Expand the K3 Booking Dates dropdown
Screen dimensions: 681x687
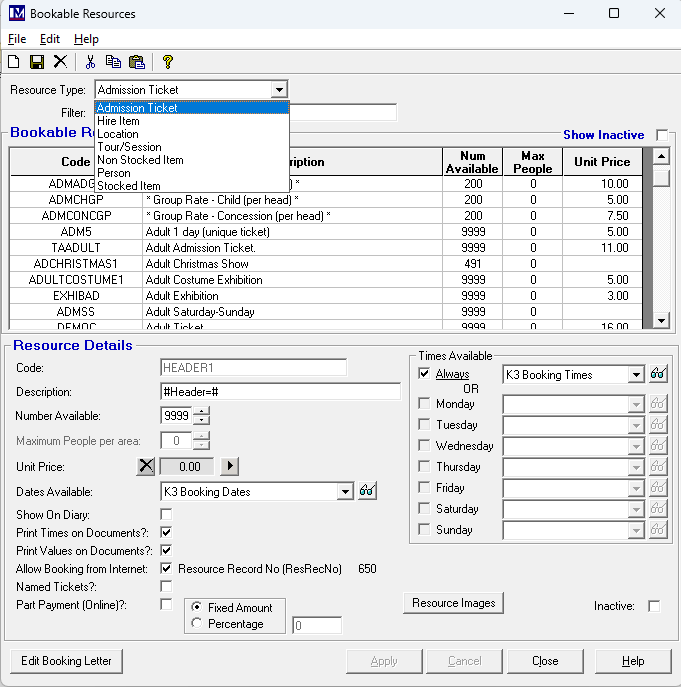click(345, 491)
